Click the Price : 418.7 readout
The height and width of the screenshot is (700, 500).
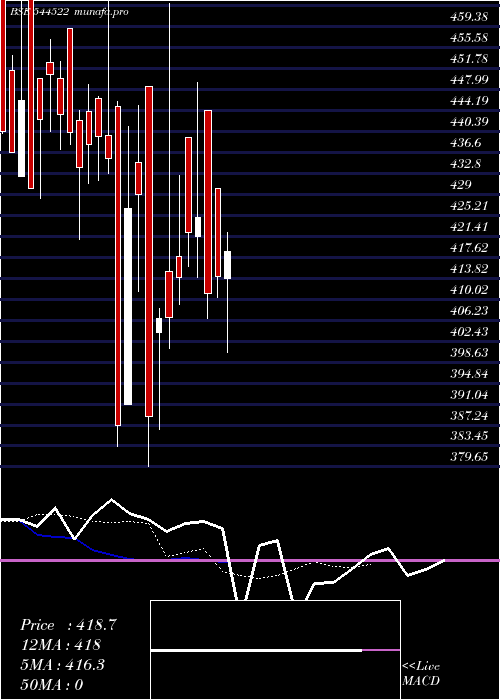[x=68, y=625]
